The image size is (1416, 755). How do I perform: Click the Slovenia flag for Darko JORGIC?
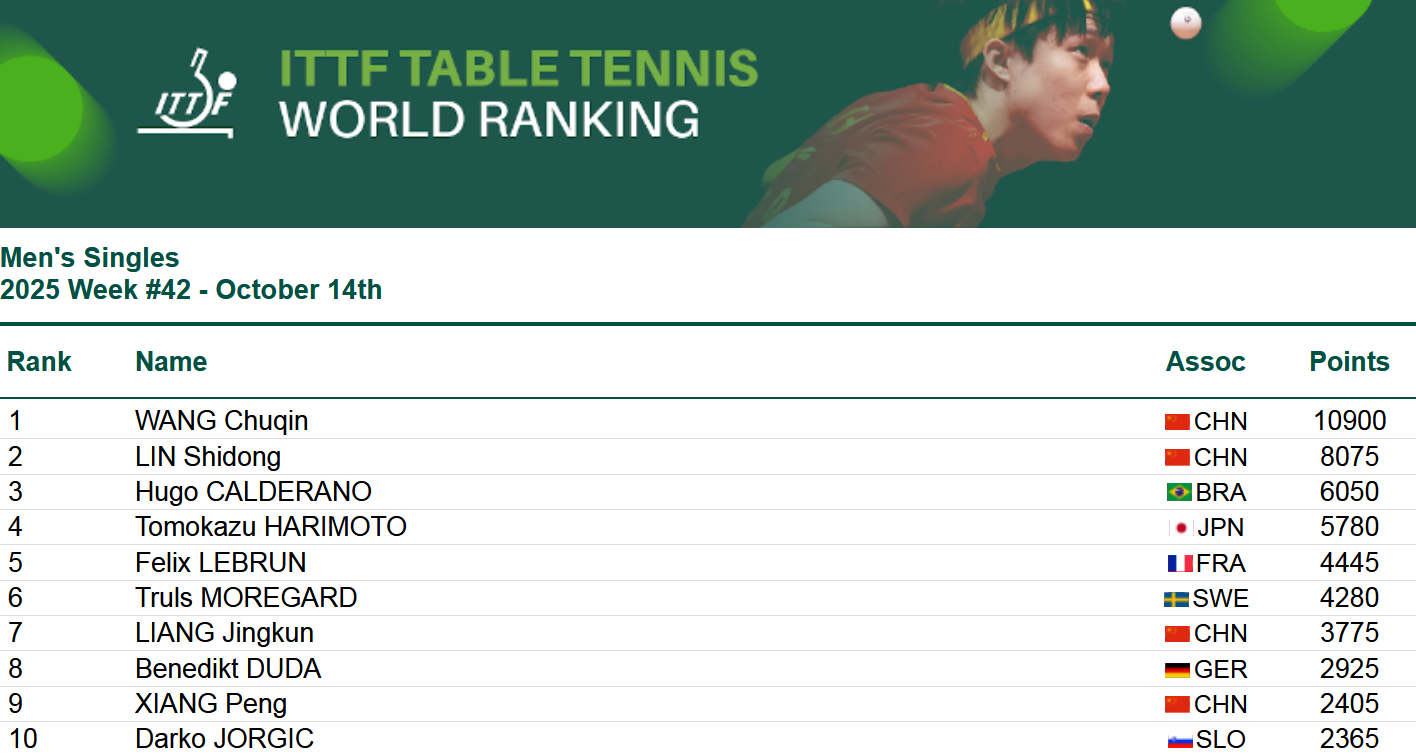pyautogui.click(x=1180, y=741)
